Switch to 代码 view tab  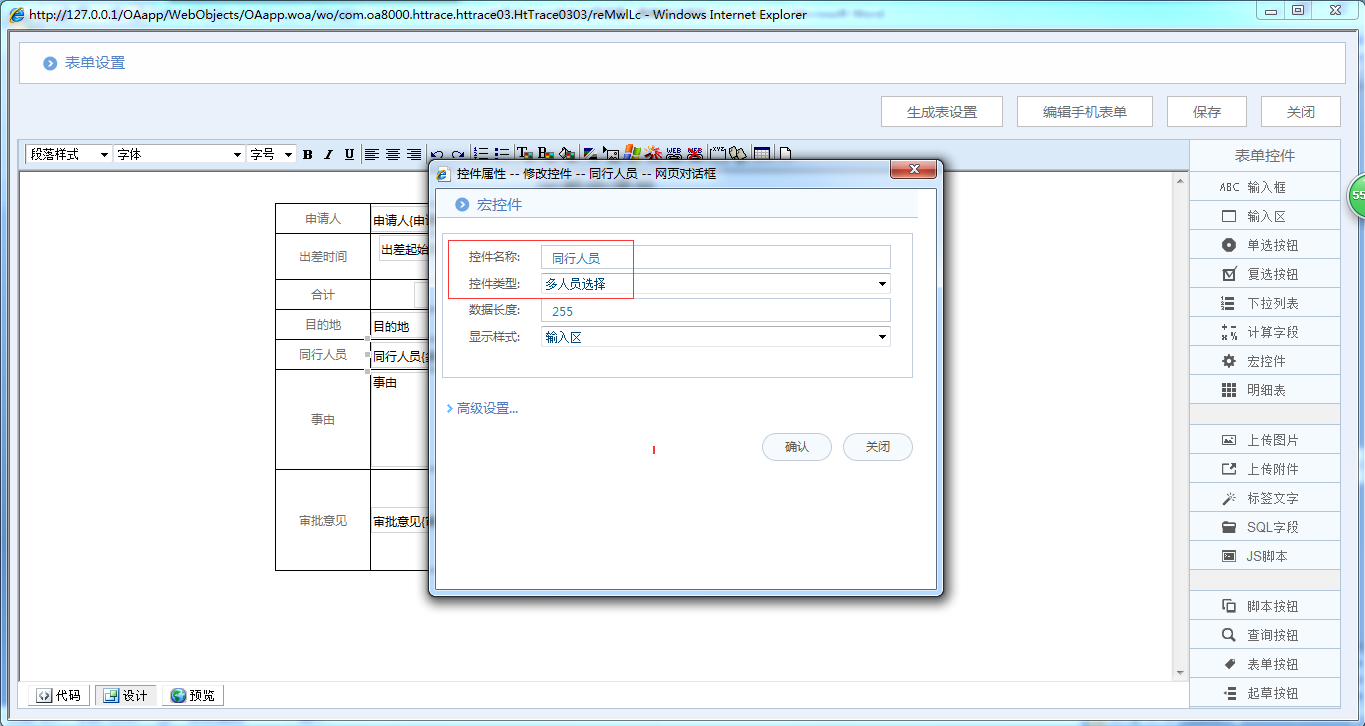click(58, 695)
